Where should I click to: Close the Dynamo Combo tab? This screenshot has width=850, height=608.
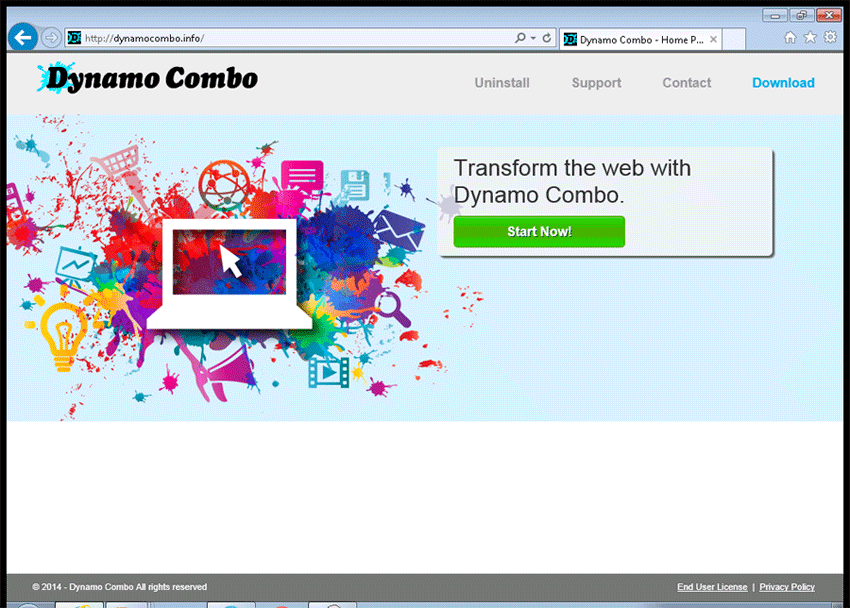pos(712,38)
